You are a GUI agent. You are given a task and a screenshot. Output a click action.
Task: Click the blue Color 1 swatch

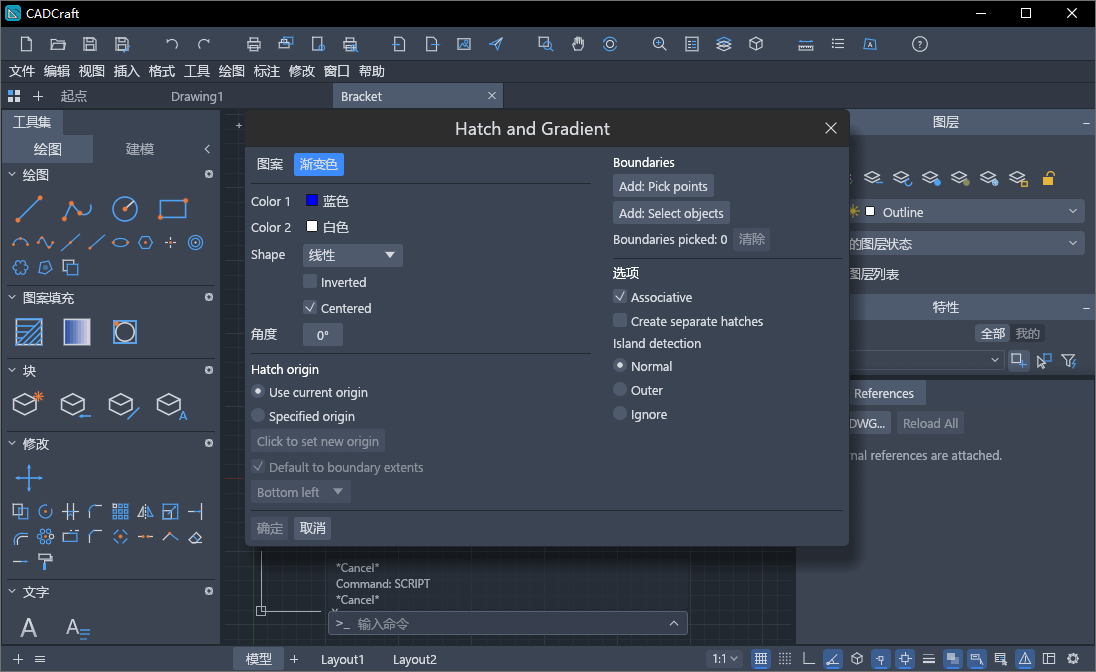[312, 201]
